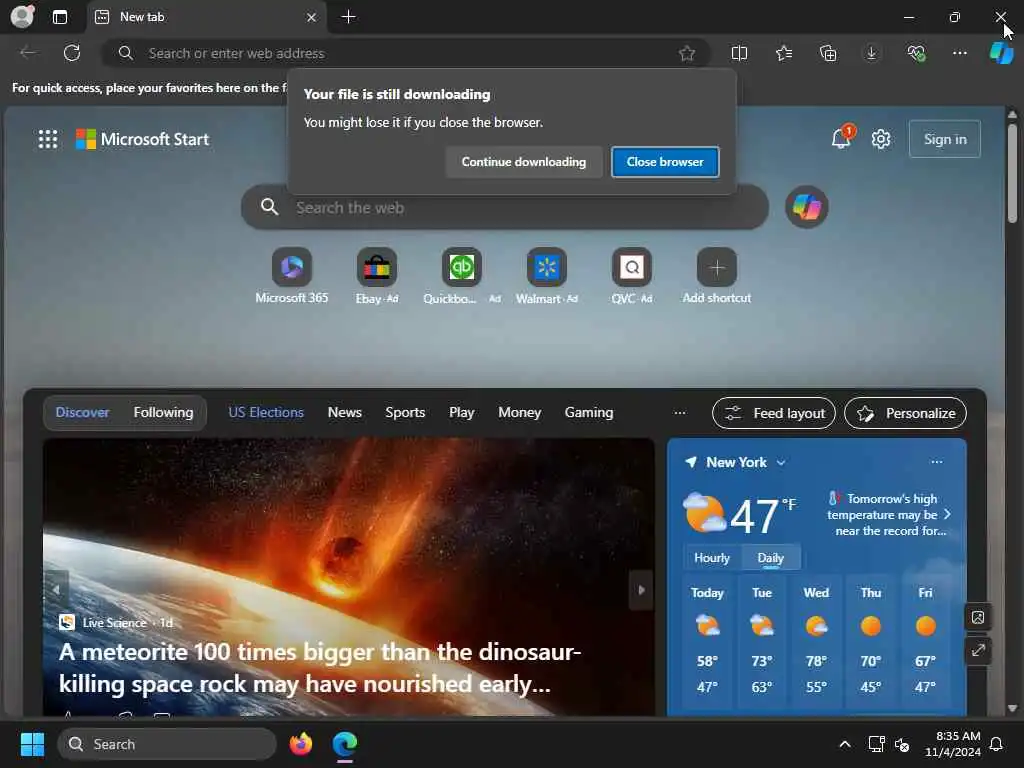Close the New tab tab

(x=312, y=17)
